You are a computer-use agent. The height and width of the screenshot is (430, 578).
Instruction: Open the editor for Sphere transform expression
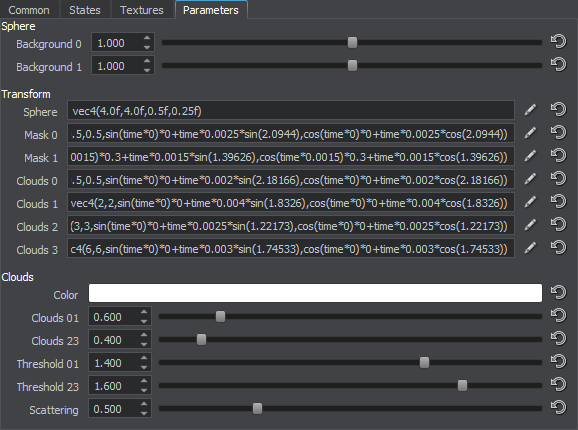(530, 110)
